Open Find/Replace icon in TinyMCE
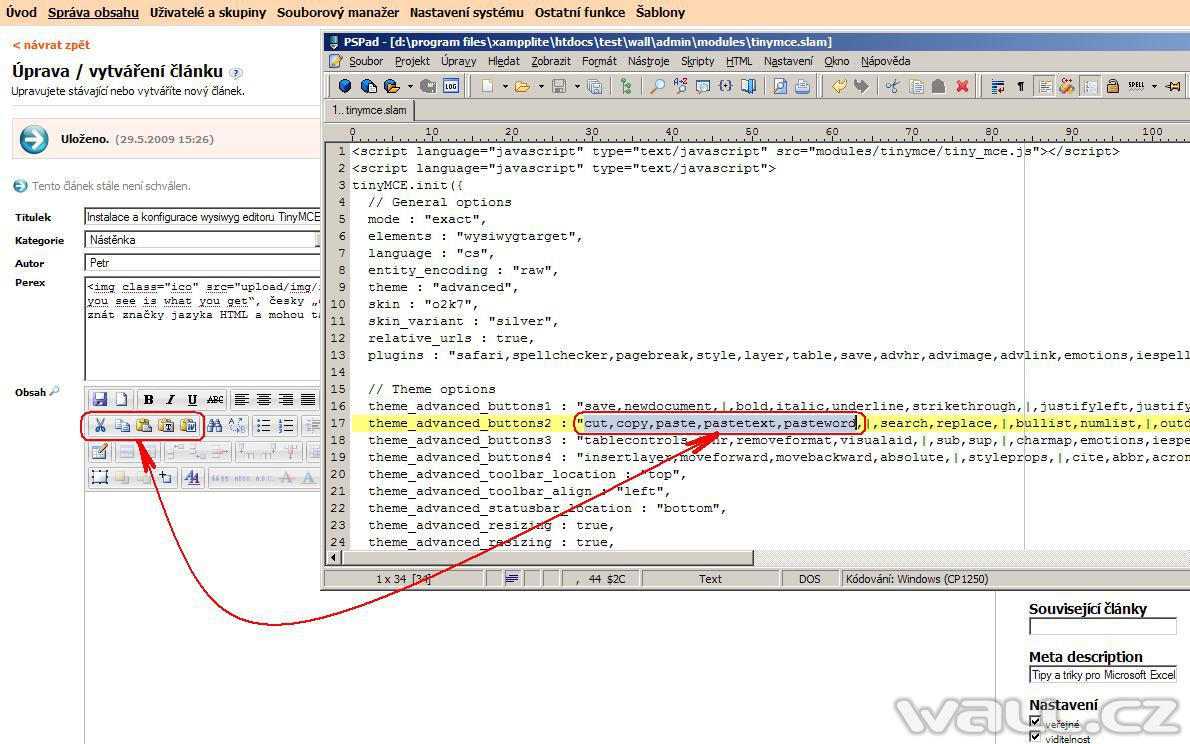This screenshot has width=1190, height=744. pos(237,426)
